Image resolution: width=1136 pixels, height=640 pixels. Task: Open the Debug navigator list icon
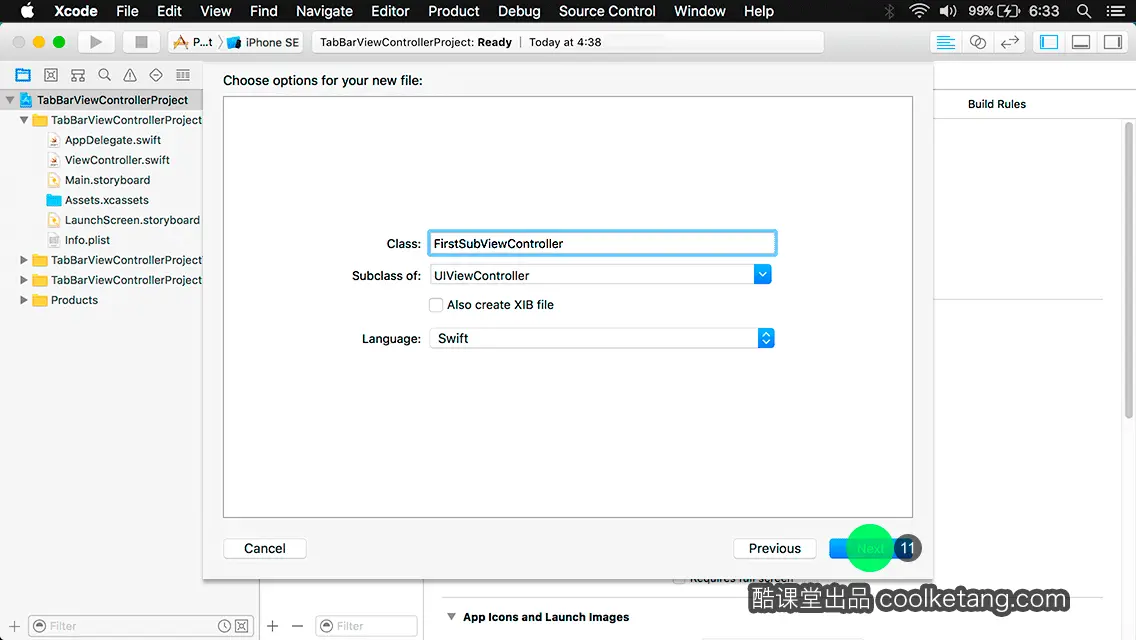point(183,75)
